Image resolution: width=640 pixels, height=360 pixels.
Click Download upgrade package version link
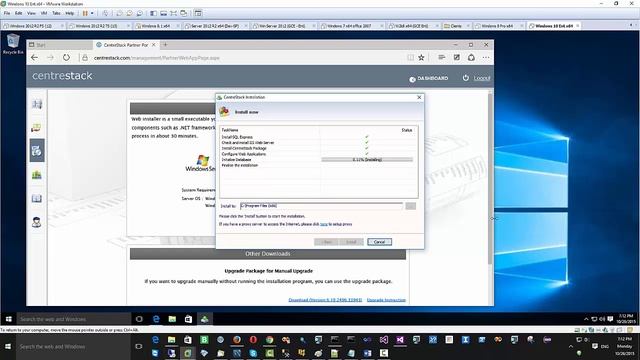325,300
